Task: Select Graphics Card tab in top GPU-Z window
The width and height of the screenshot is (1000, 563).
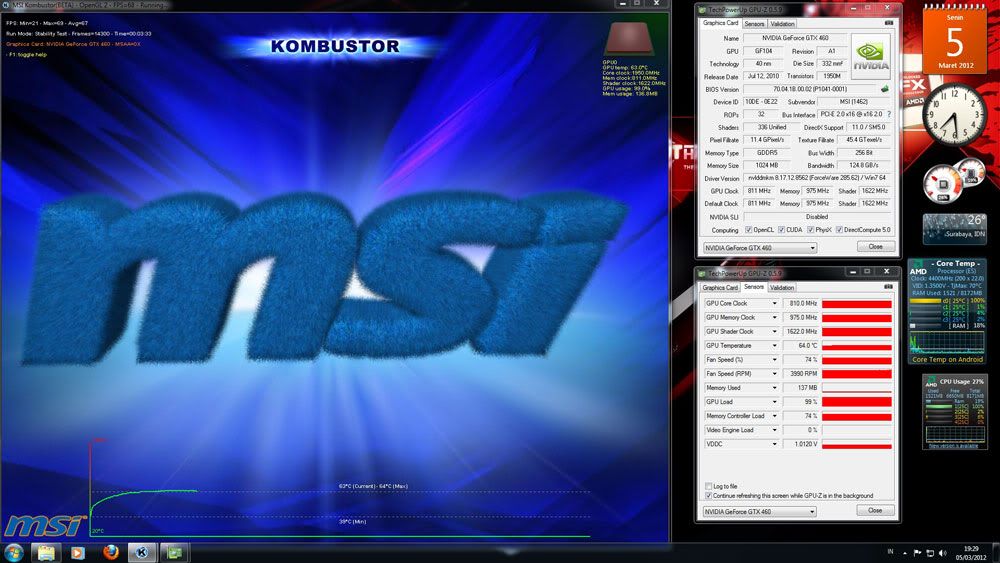Action: pyautogui.click(x=720, y=23)
